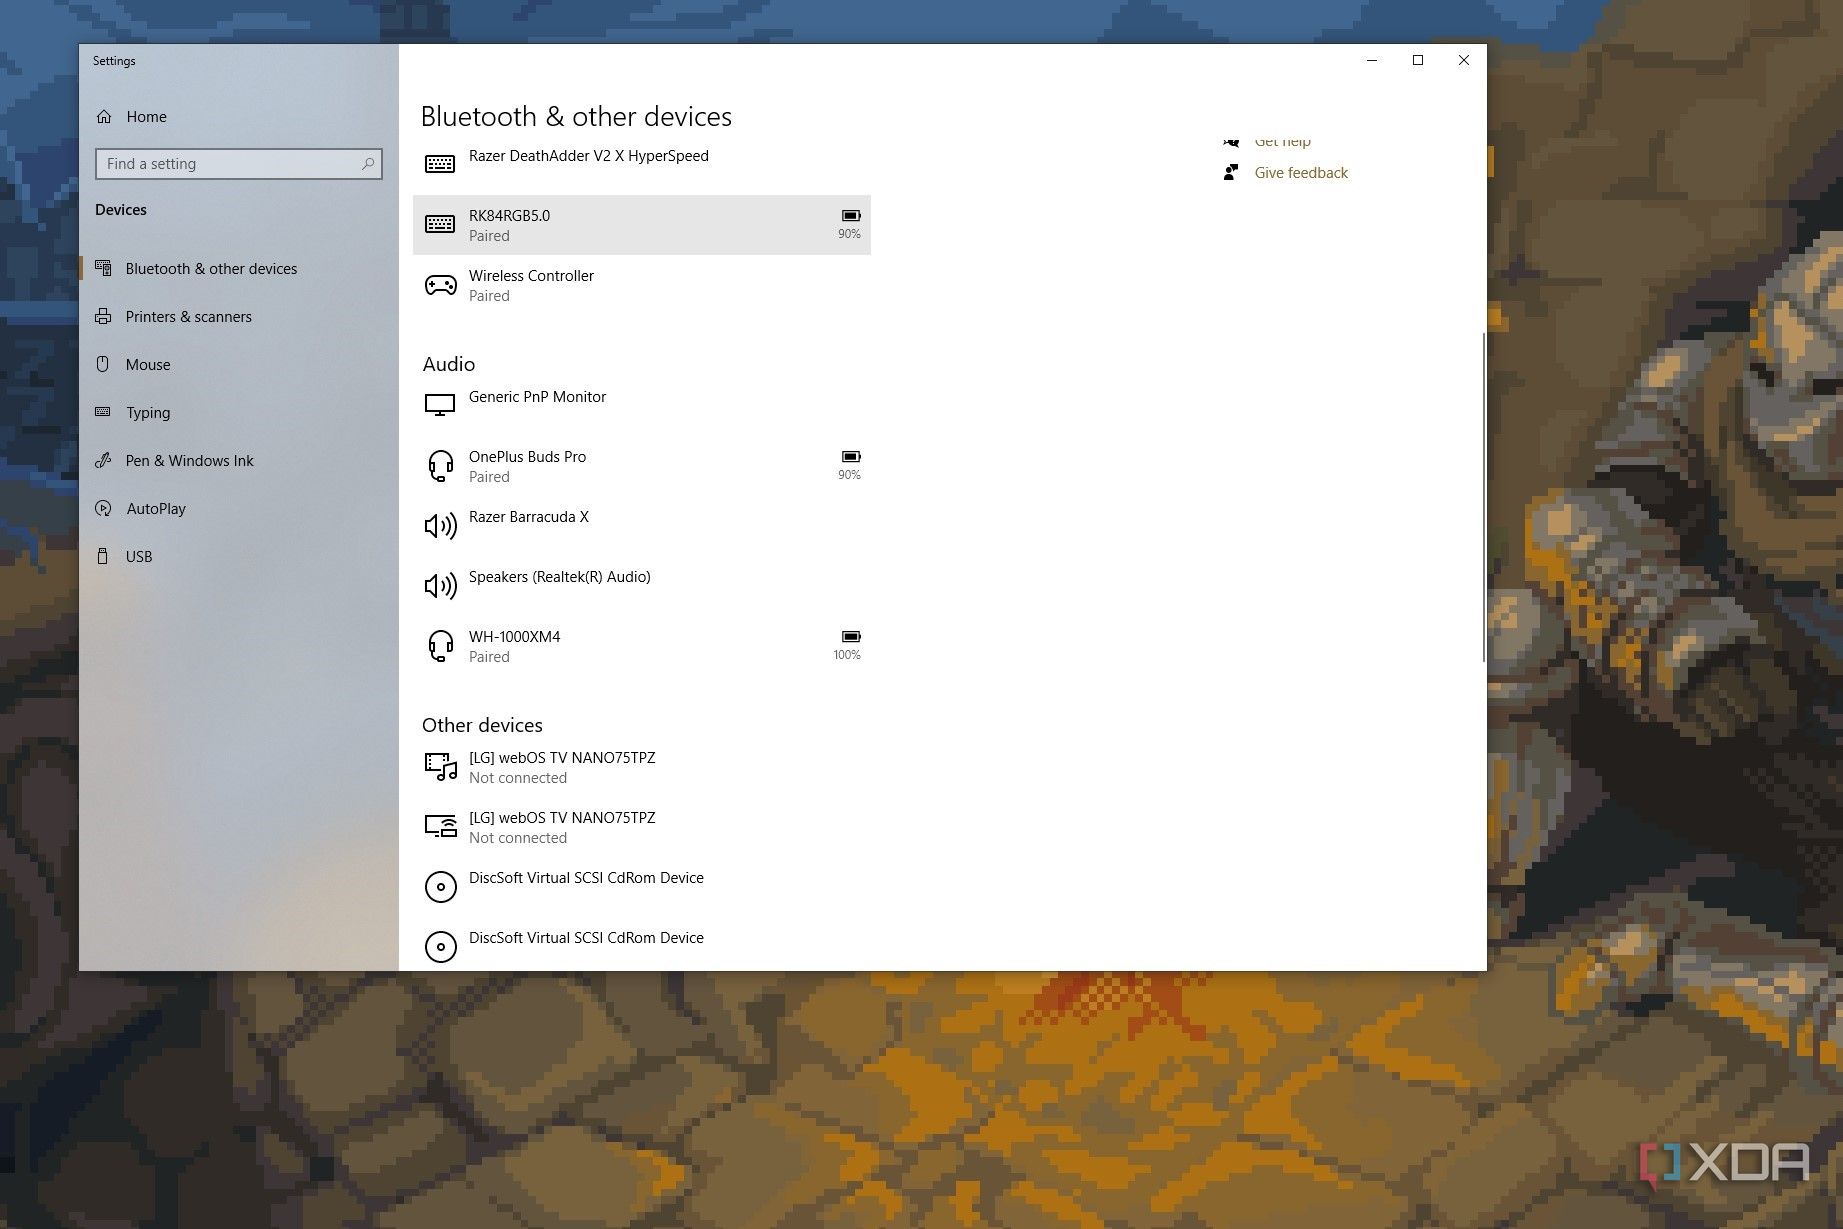
Task: Select the Razer Barracuda X text
Action: pos(529,517)
